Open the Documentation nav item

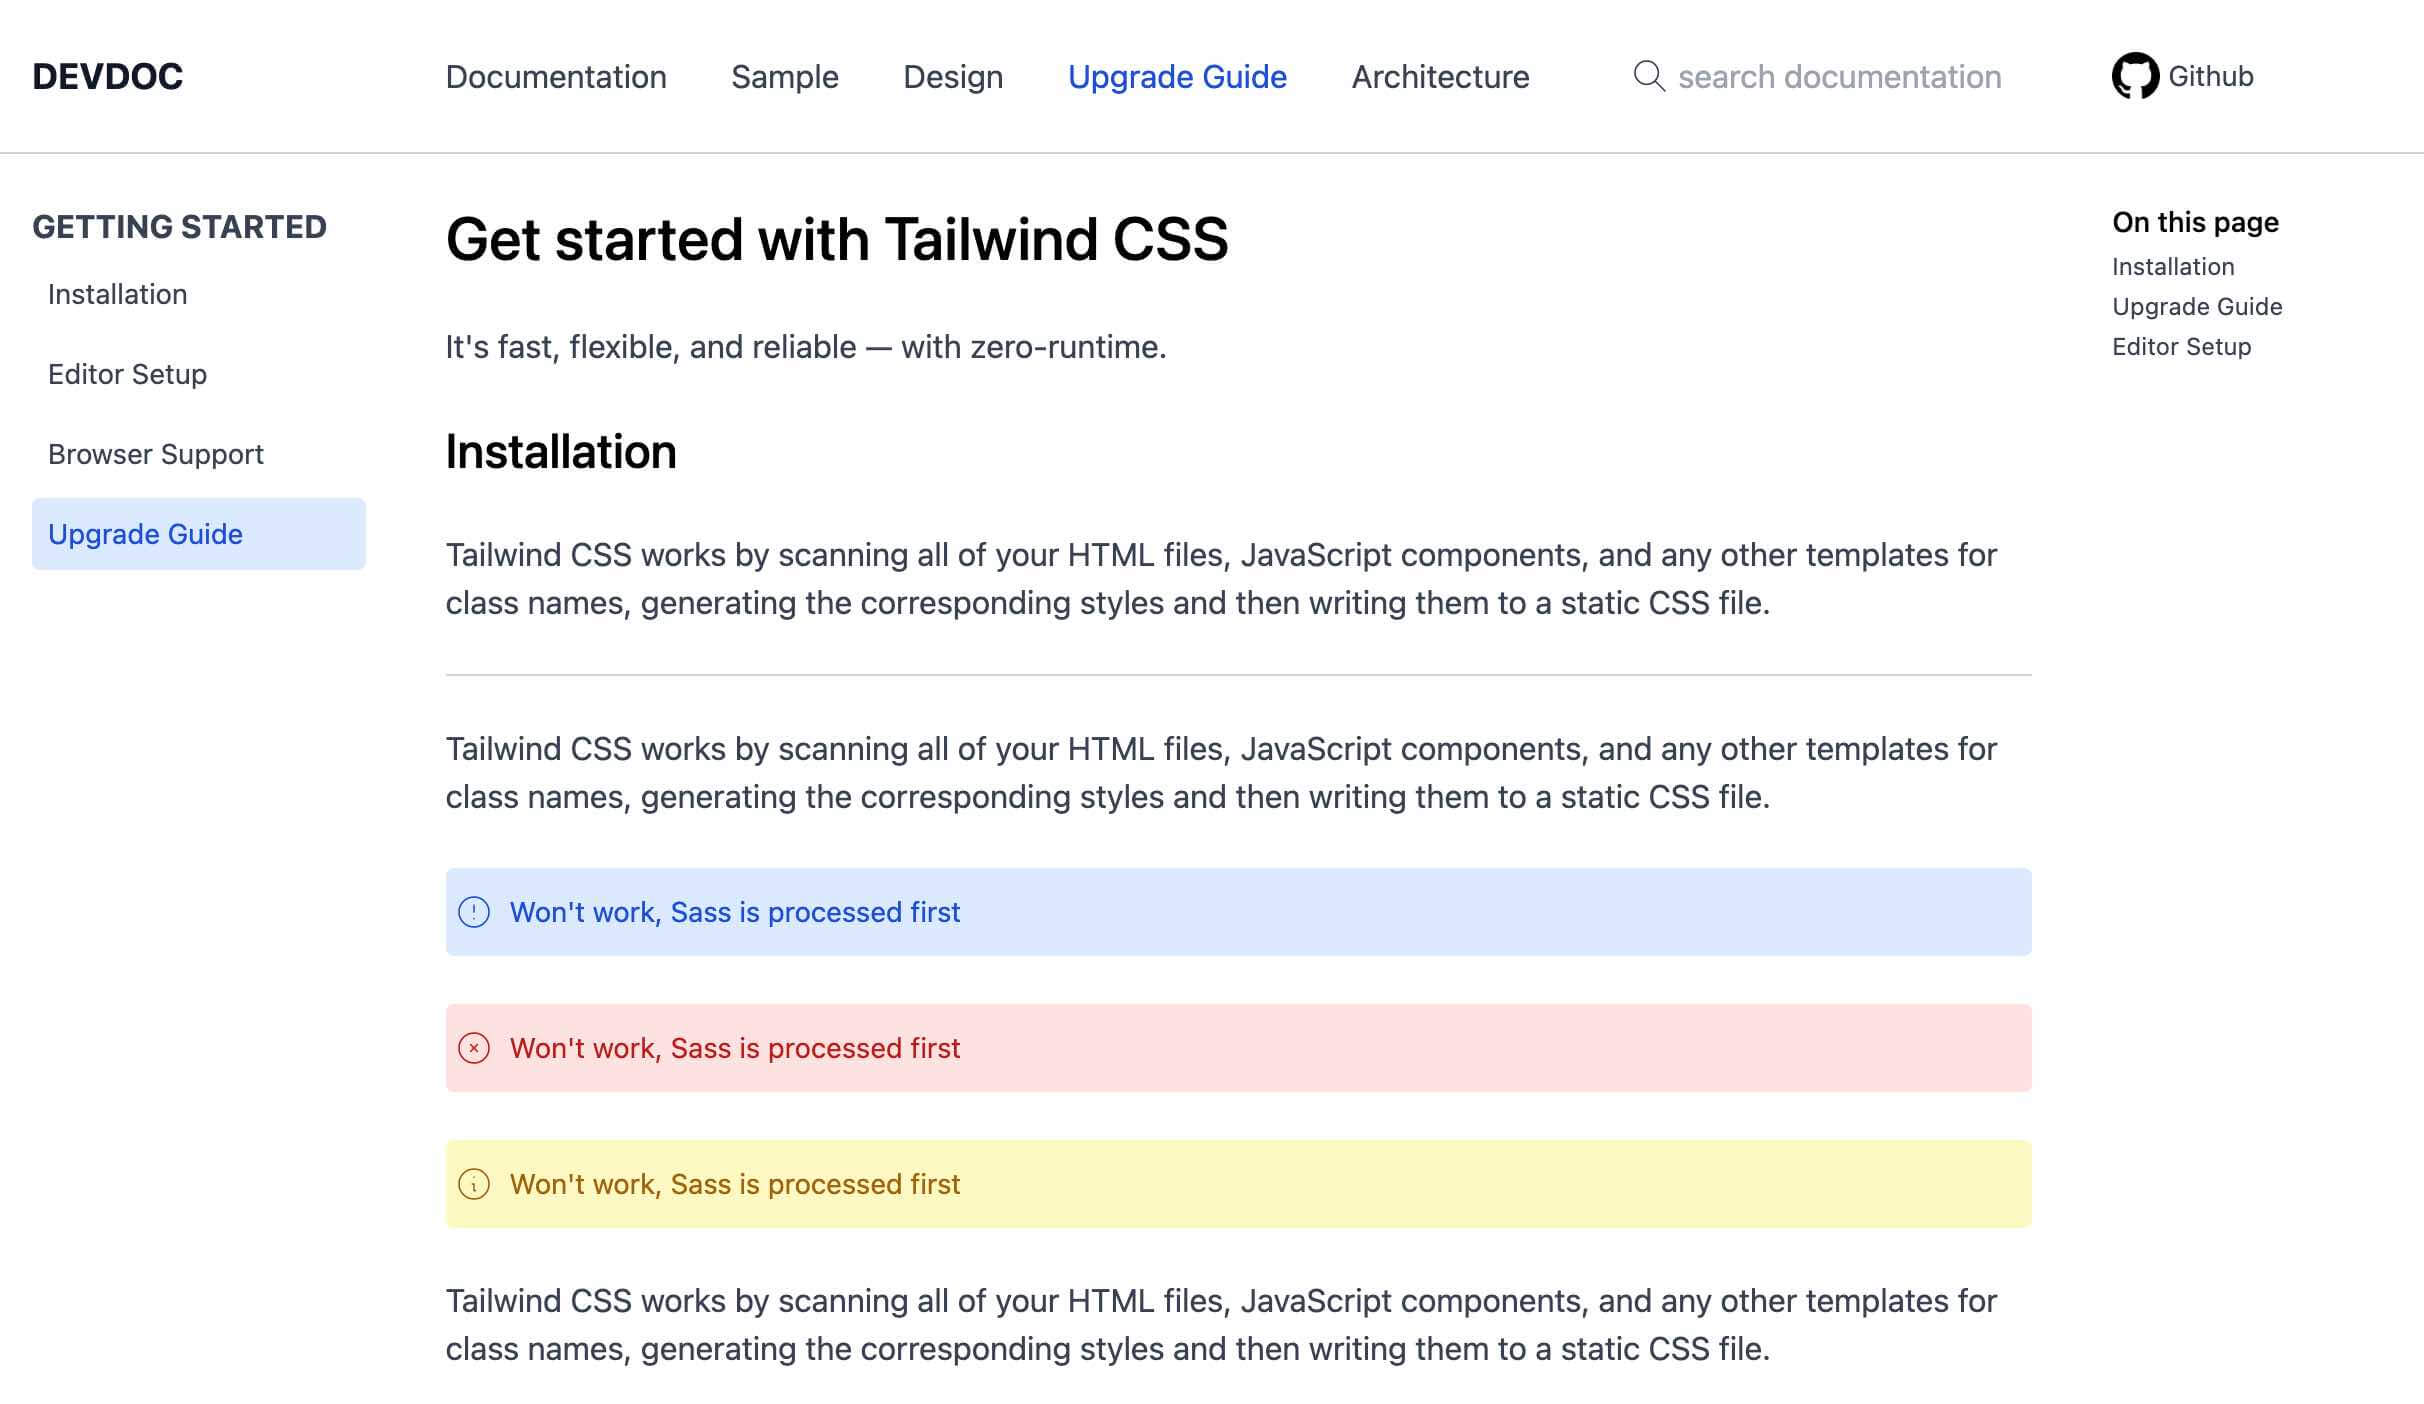coord(556,77)
